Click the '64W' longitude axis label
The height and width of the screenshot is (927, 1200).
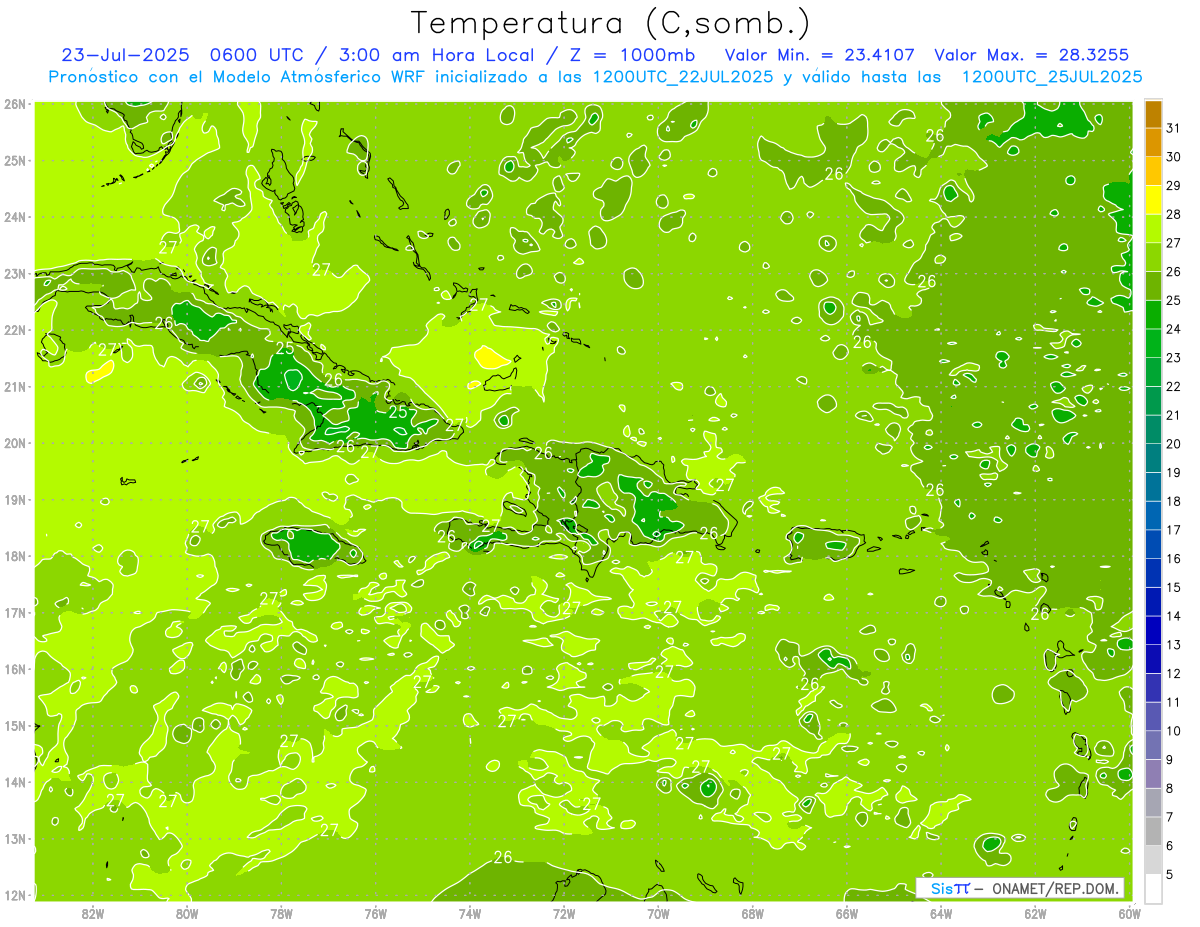941,913
